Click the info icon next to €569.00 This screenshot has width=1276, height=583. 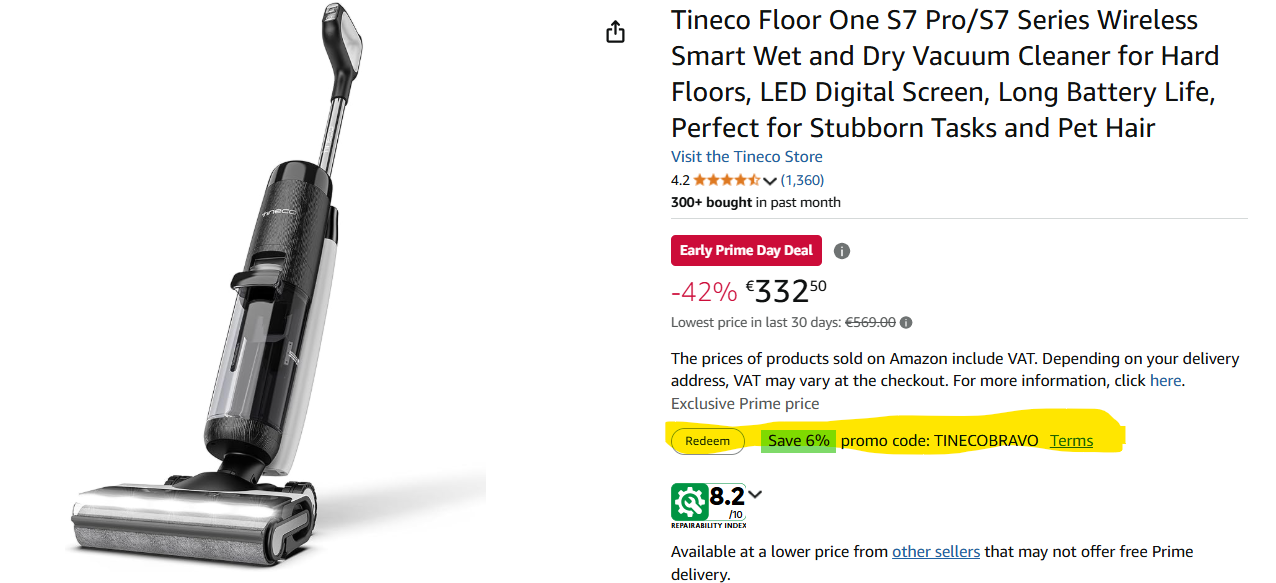coord(906,323)
